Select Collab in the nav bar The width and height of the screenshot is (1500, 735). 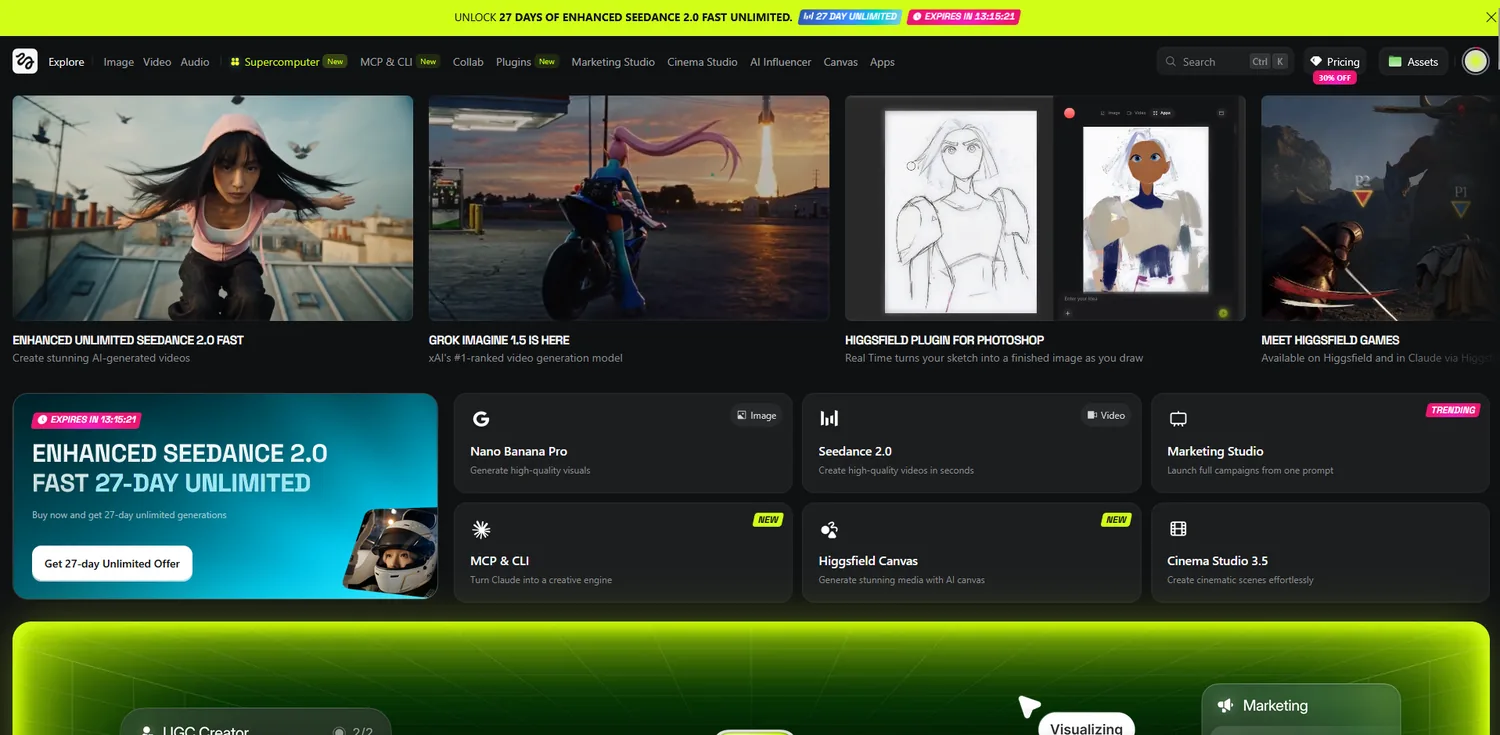[468, 62]
